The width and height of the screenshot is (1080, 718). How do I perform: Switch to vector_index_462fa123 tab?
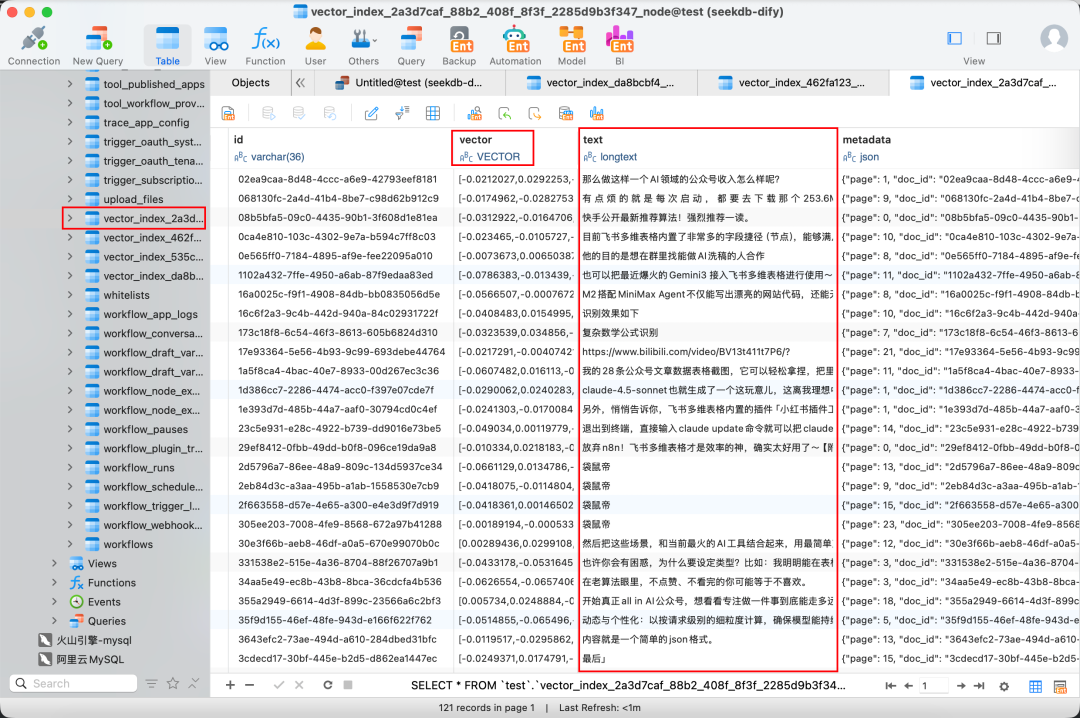point(793,83)
